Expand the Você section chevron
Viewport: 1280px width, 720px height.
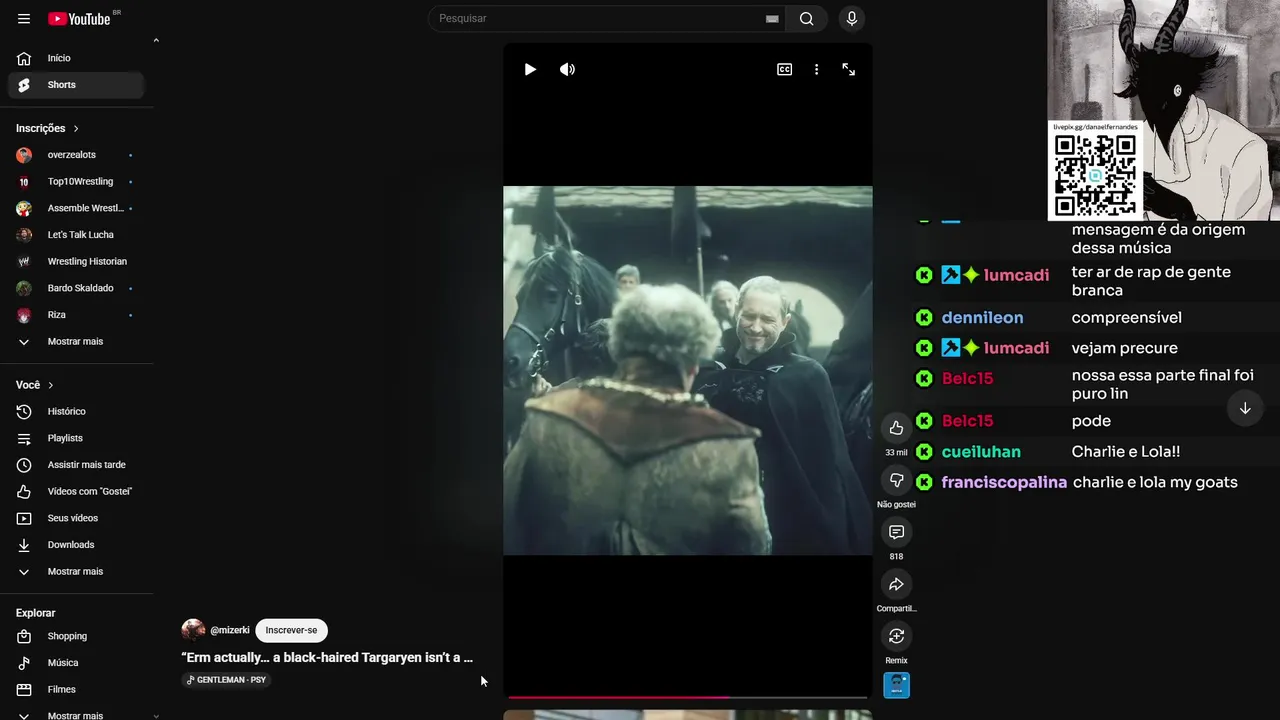click(x=51, y=385)
